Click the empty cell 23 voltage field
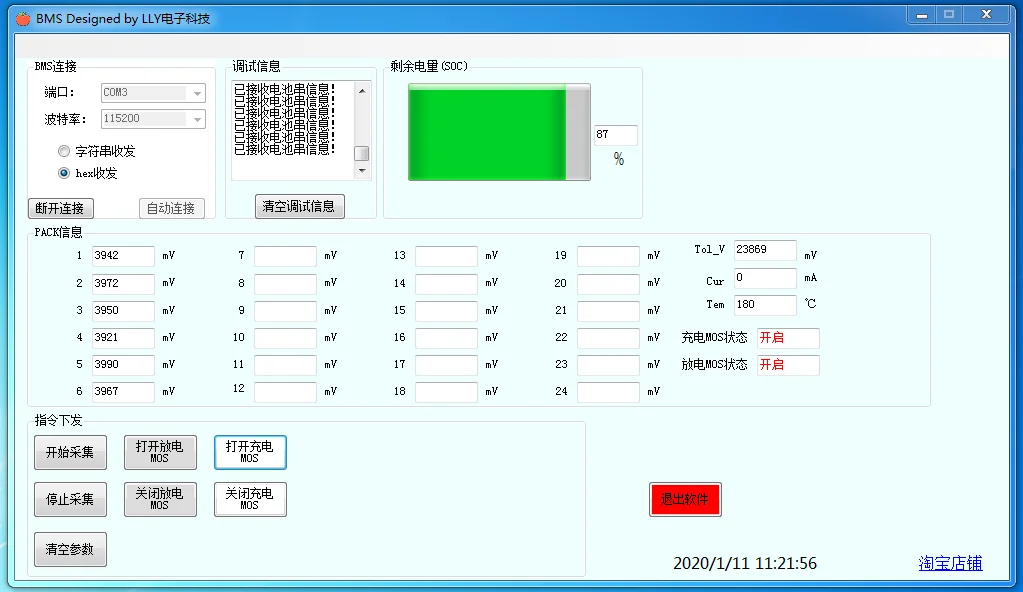This screenshot has height=592, width=1023. point(608,365)
